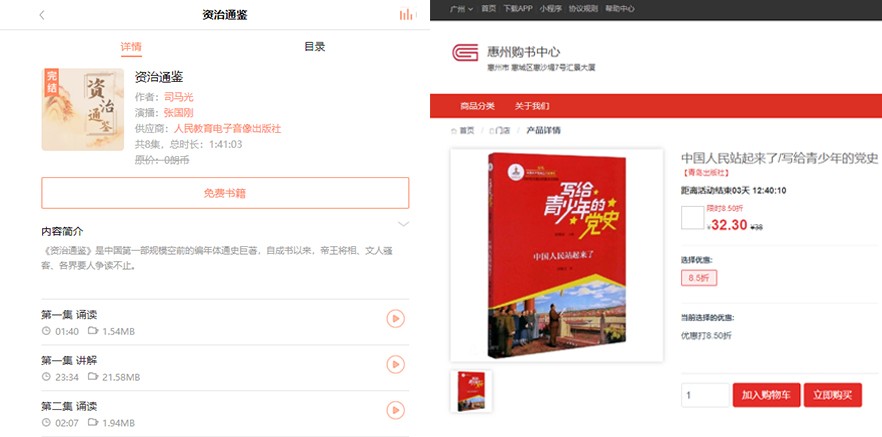Click the large red book cover image

(557, 255)
